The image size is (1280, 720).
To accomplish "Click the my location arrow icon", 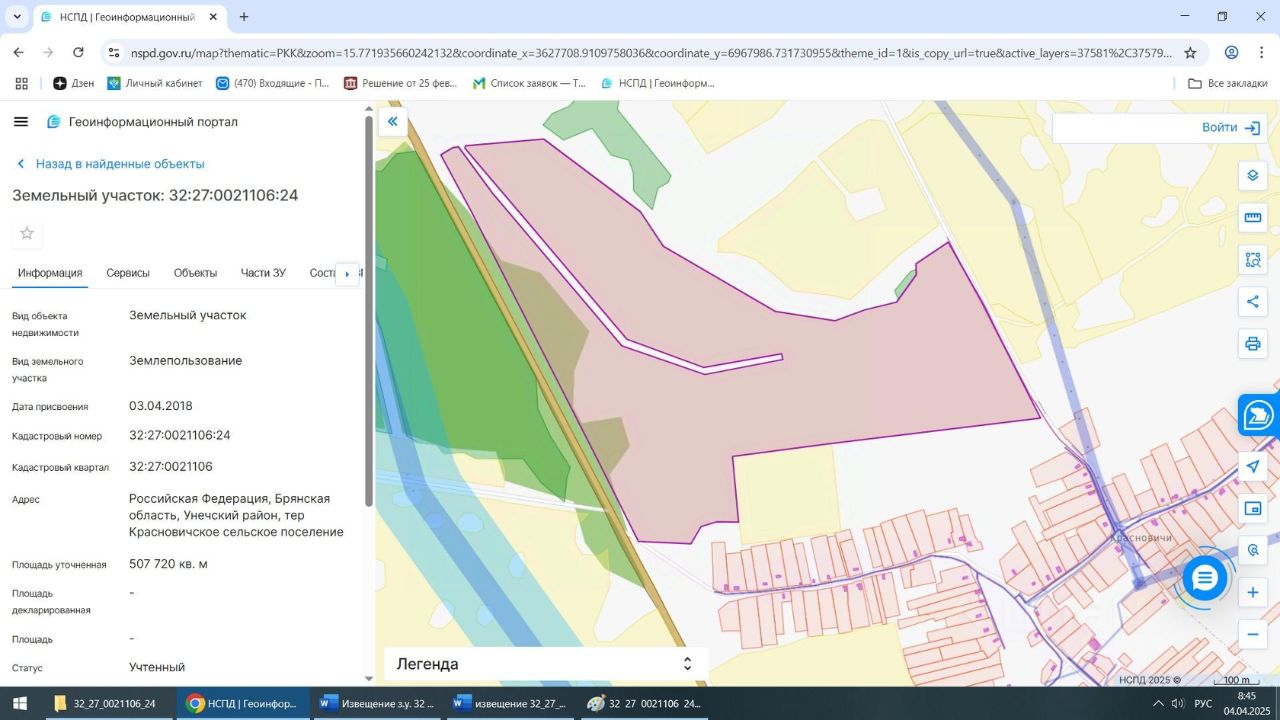I will pyautogui.click(x=1252, y=467).
